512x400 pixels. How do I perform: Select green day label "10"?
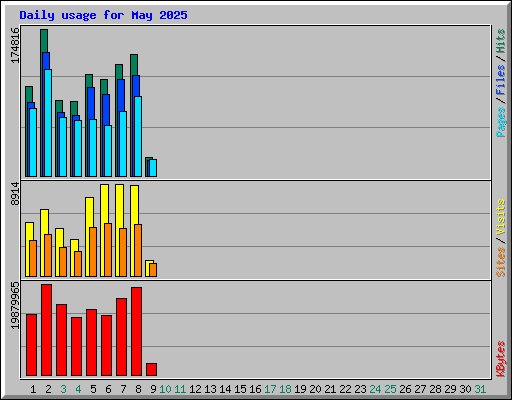[x=165, y=389]
